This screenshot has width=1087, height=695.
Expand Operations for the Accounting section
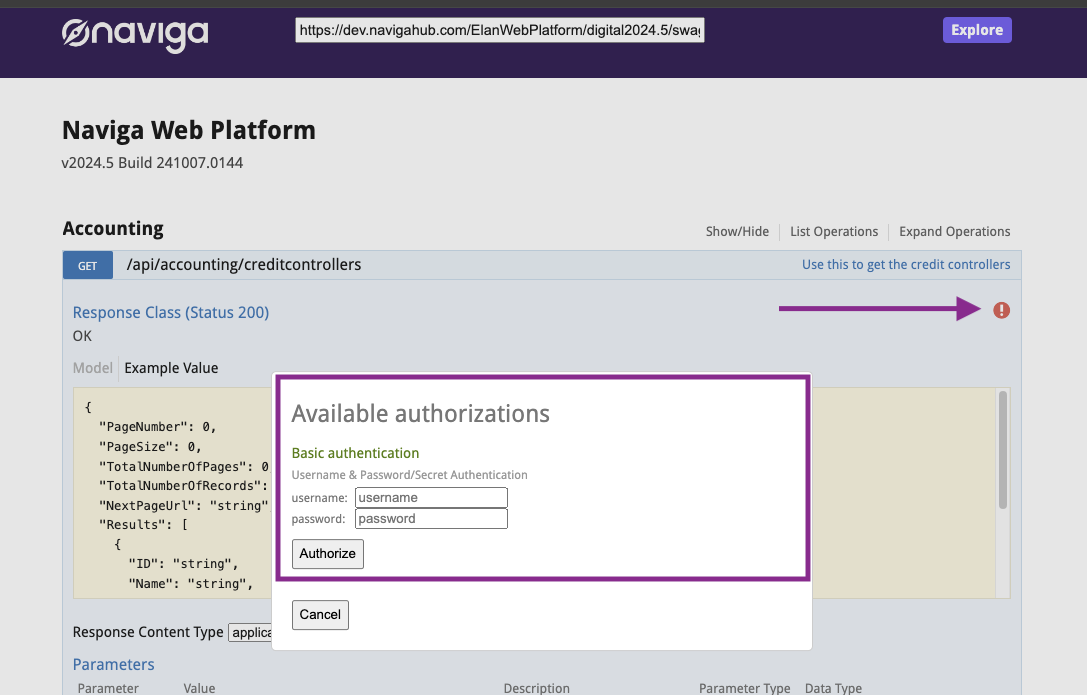click(954, 232)
